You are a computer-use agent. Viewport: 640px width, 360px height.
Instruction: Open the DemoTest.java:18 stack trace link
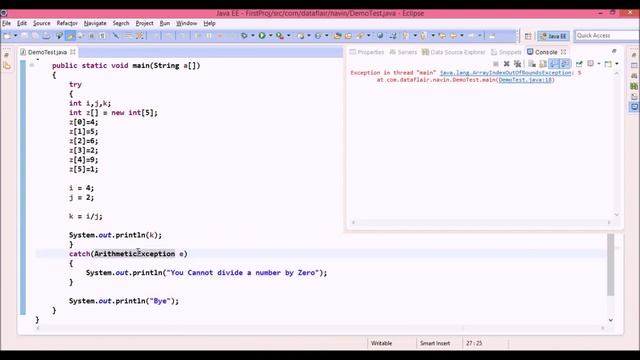coord(525,80)
